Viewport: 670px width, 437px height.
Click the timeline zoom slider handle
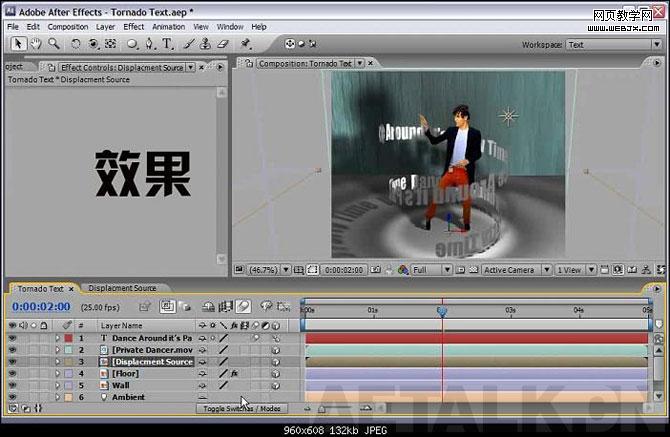coord(321,409)
